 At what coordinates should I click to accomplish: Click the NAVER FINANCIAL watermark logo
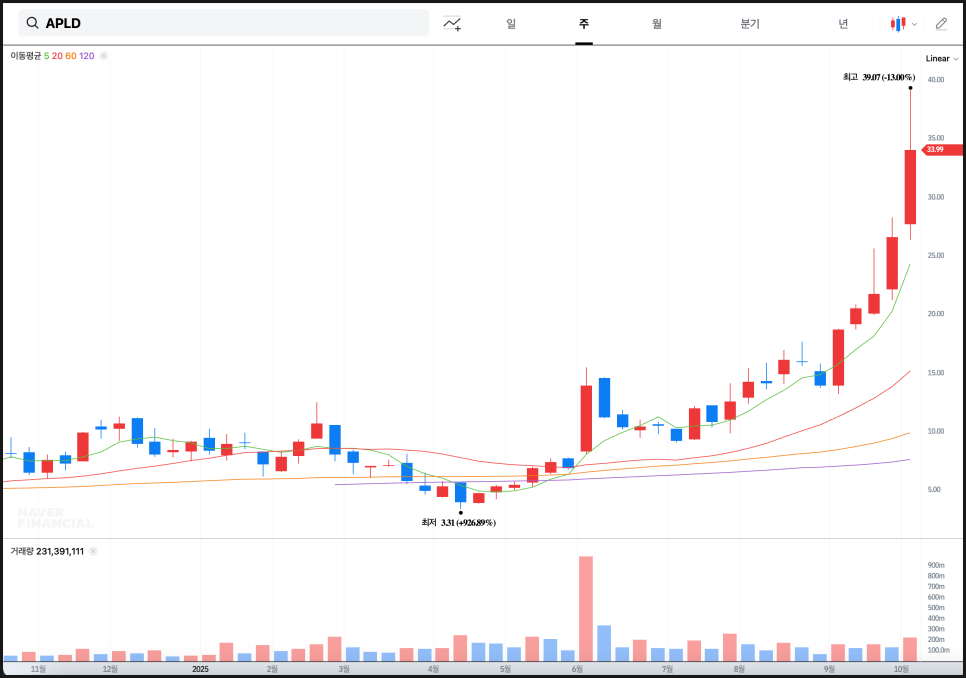[x=55, y=518]
